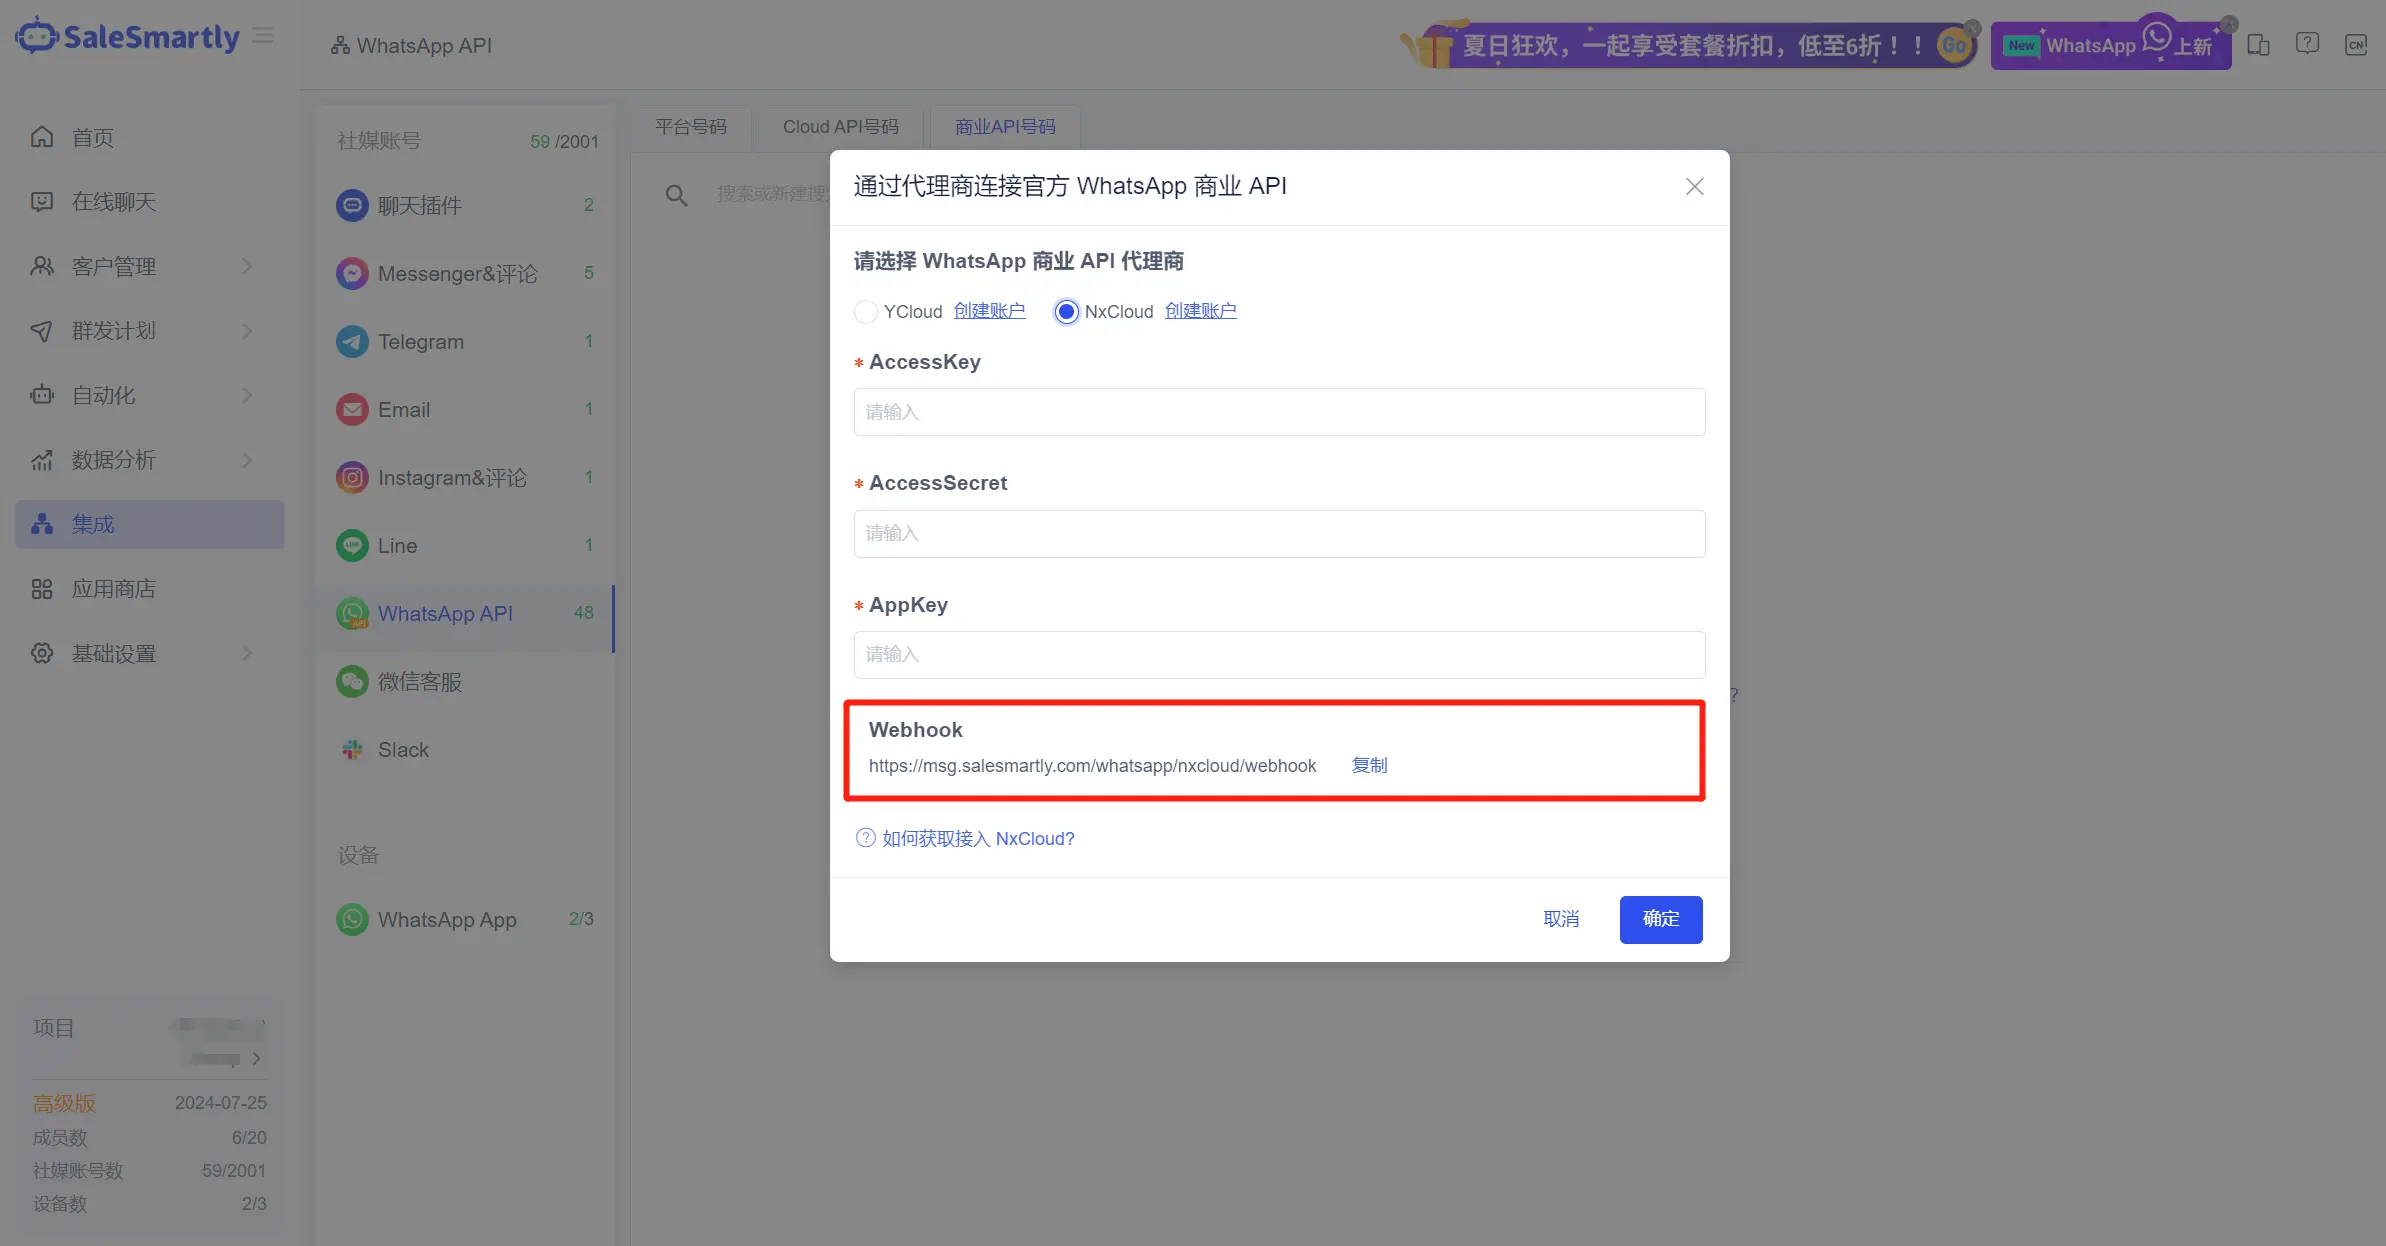This screenshot has width=2386, height=1246.
Task: Switch to the Cloud API号码 tab
Action: (839, 127)
